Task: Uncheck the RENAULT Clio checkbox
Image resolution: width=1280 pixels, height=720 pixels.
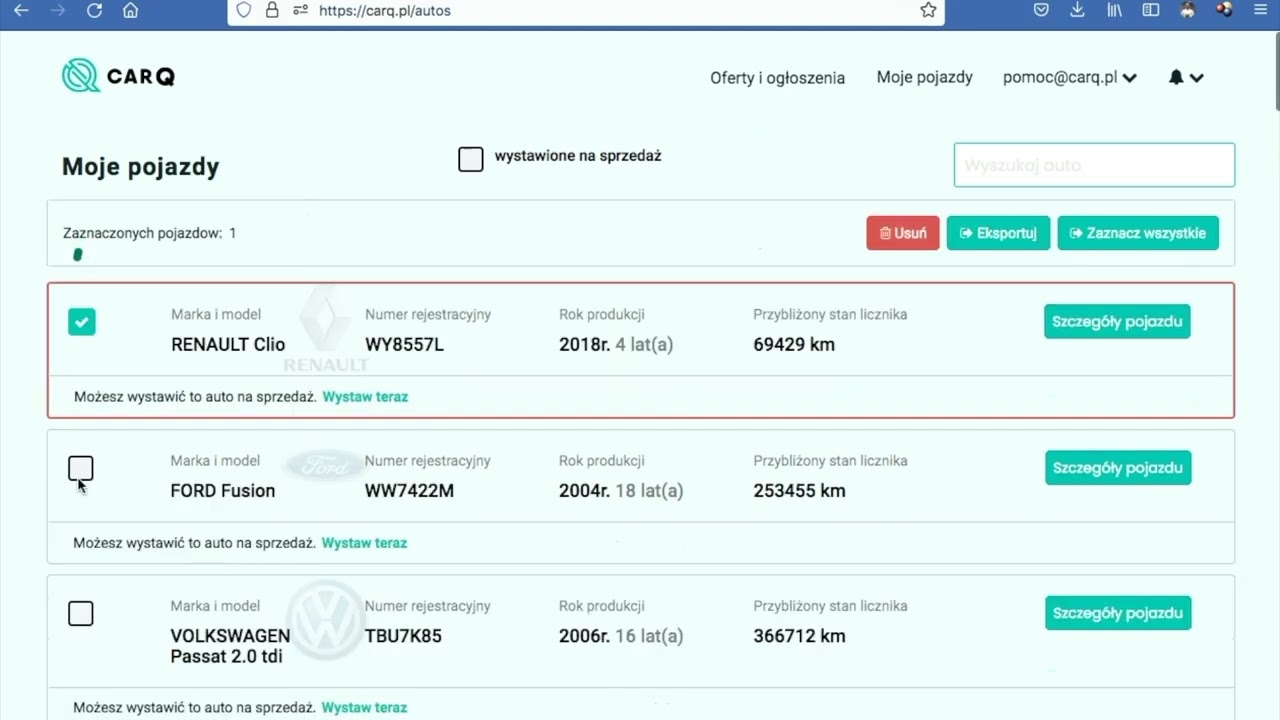Action: [82, 322]
